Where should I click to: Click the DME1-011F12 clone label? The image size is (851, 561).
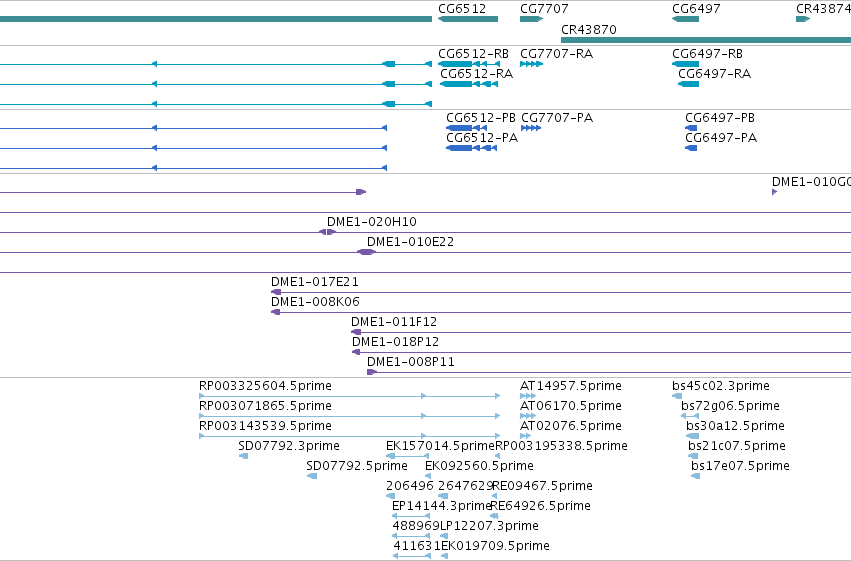(394, 322)
